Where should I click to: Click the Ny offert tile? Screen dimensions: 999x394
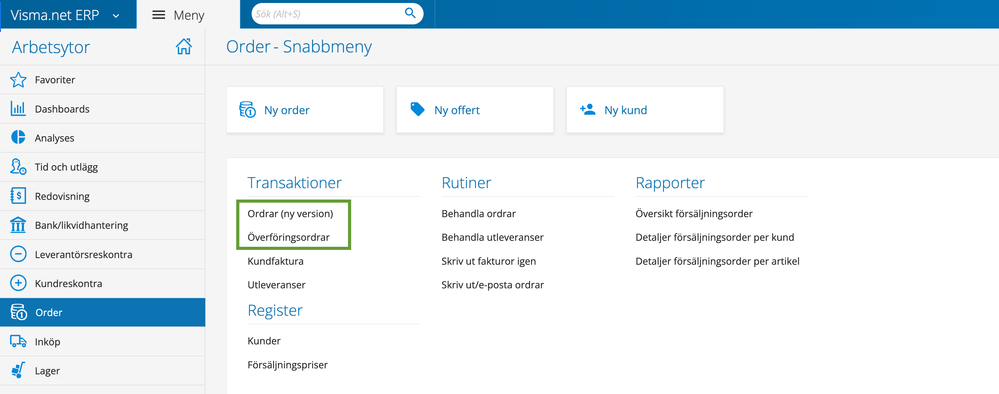click(475, 110)
